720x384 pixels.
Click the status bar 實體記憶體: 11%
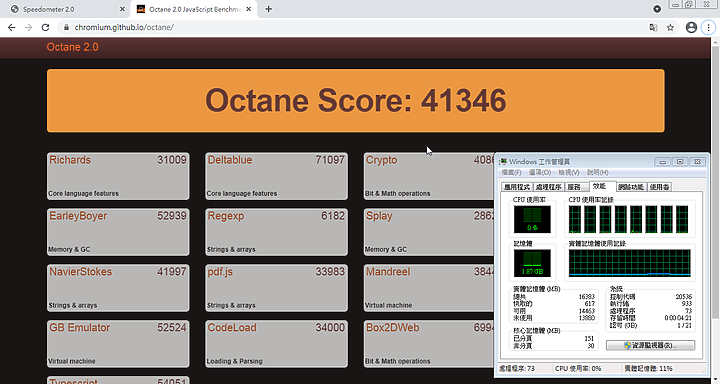(x=648, y=368)
